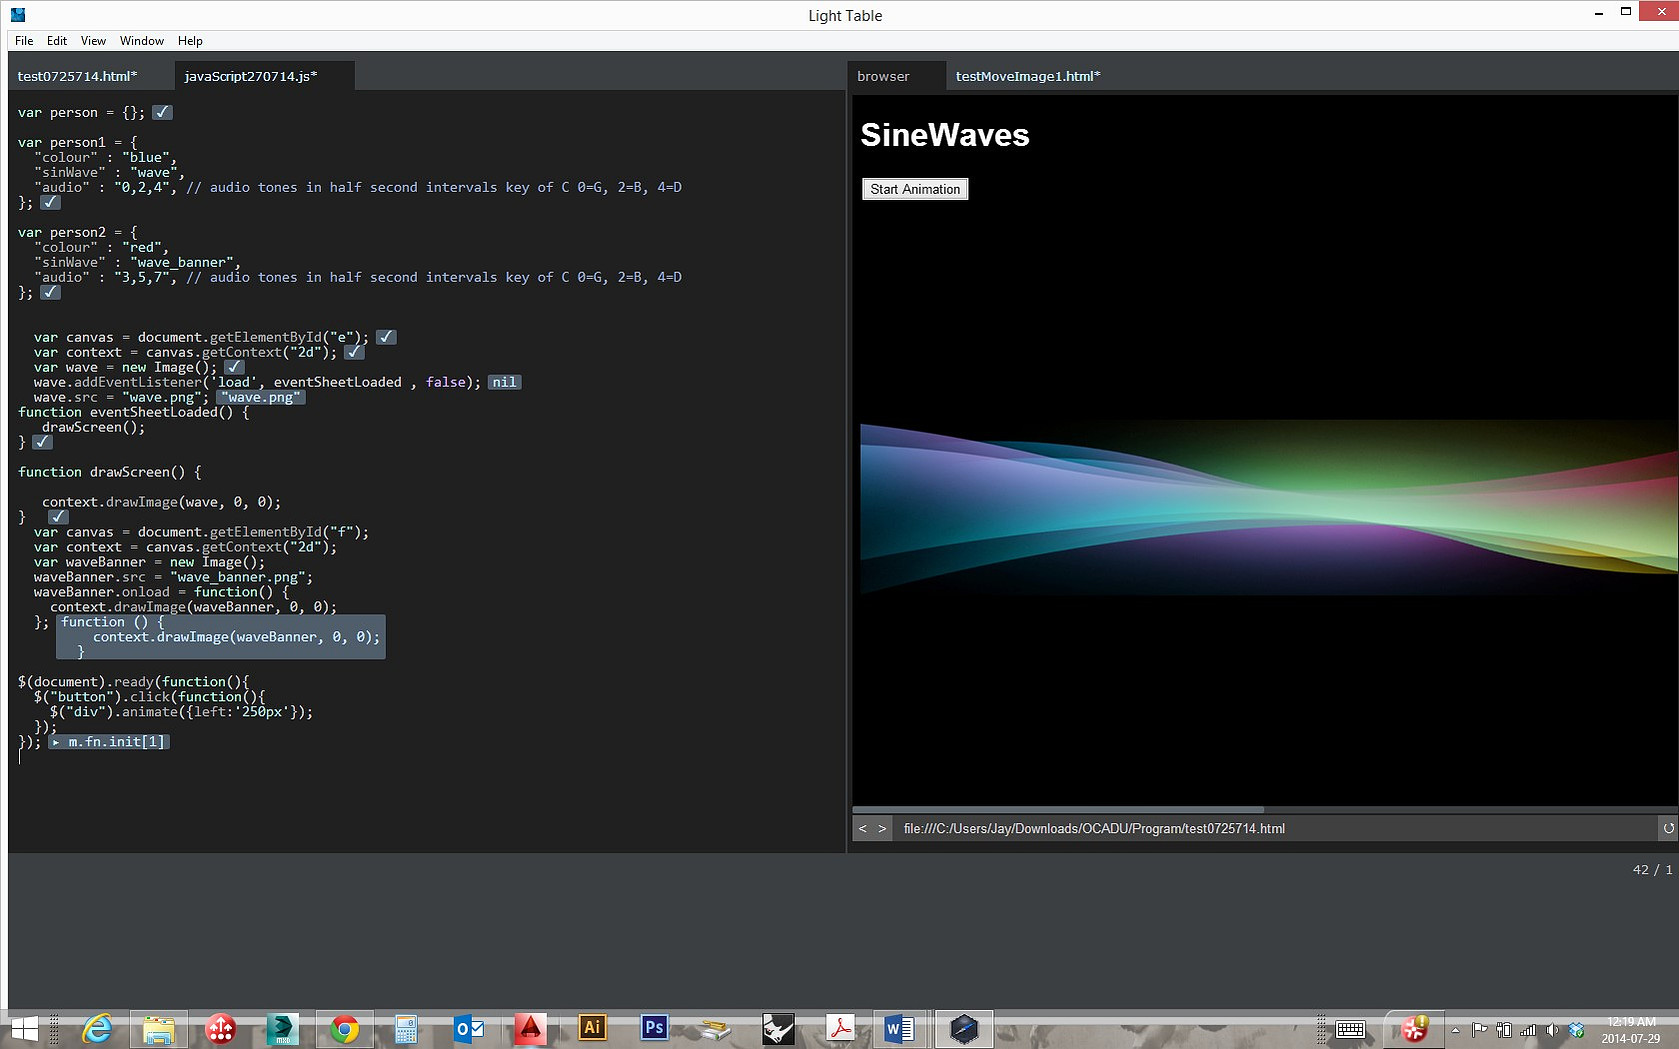Image resolution: width=1679 pixels, height=1049 pixels.
Task: Open the File menu
Action: (x=24, y=41)
